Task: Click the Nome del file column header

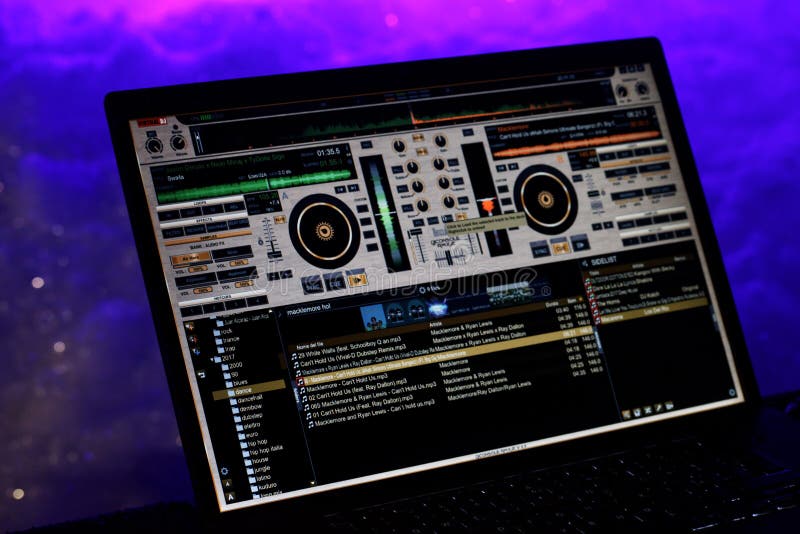Action: click(x=309, y=346)
